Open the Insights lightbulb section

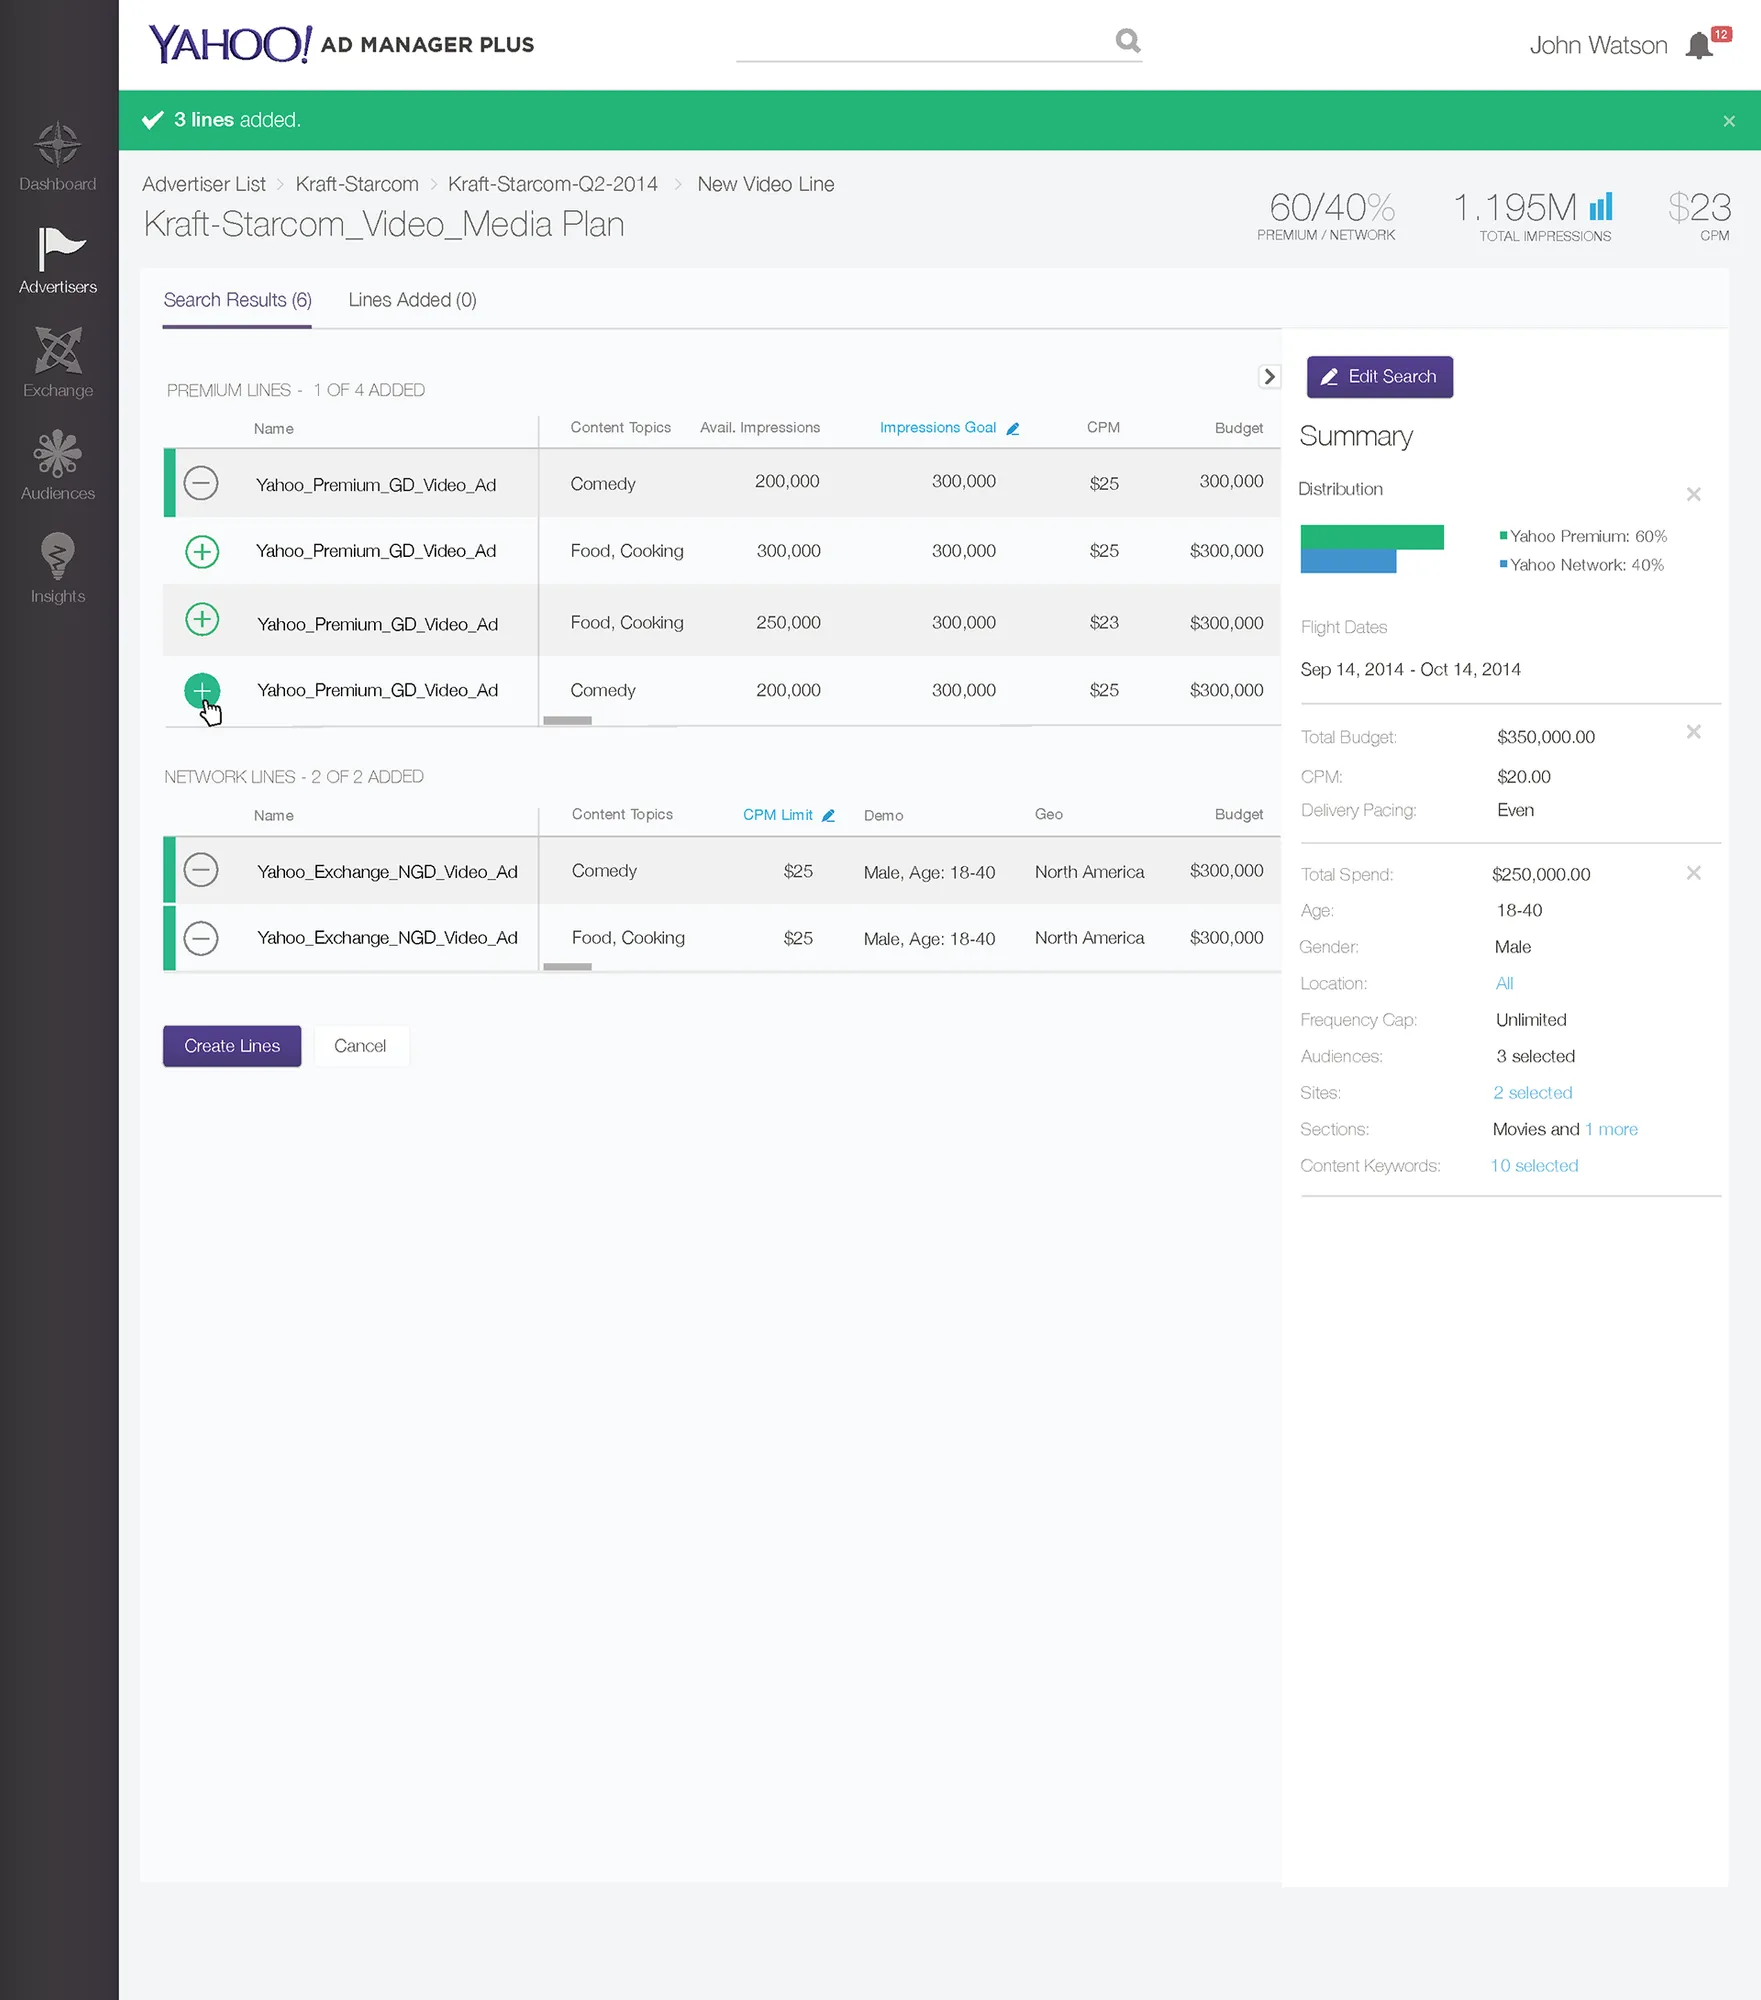click(x=58, y=568)
